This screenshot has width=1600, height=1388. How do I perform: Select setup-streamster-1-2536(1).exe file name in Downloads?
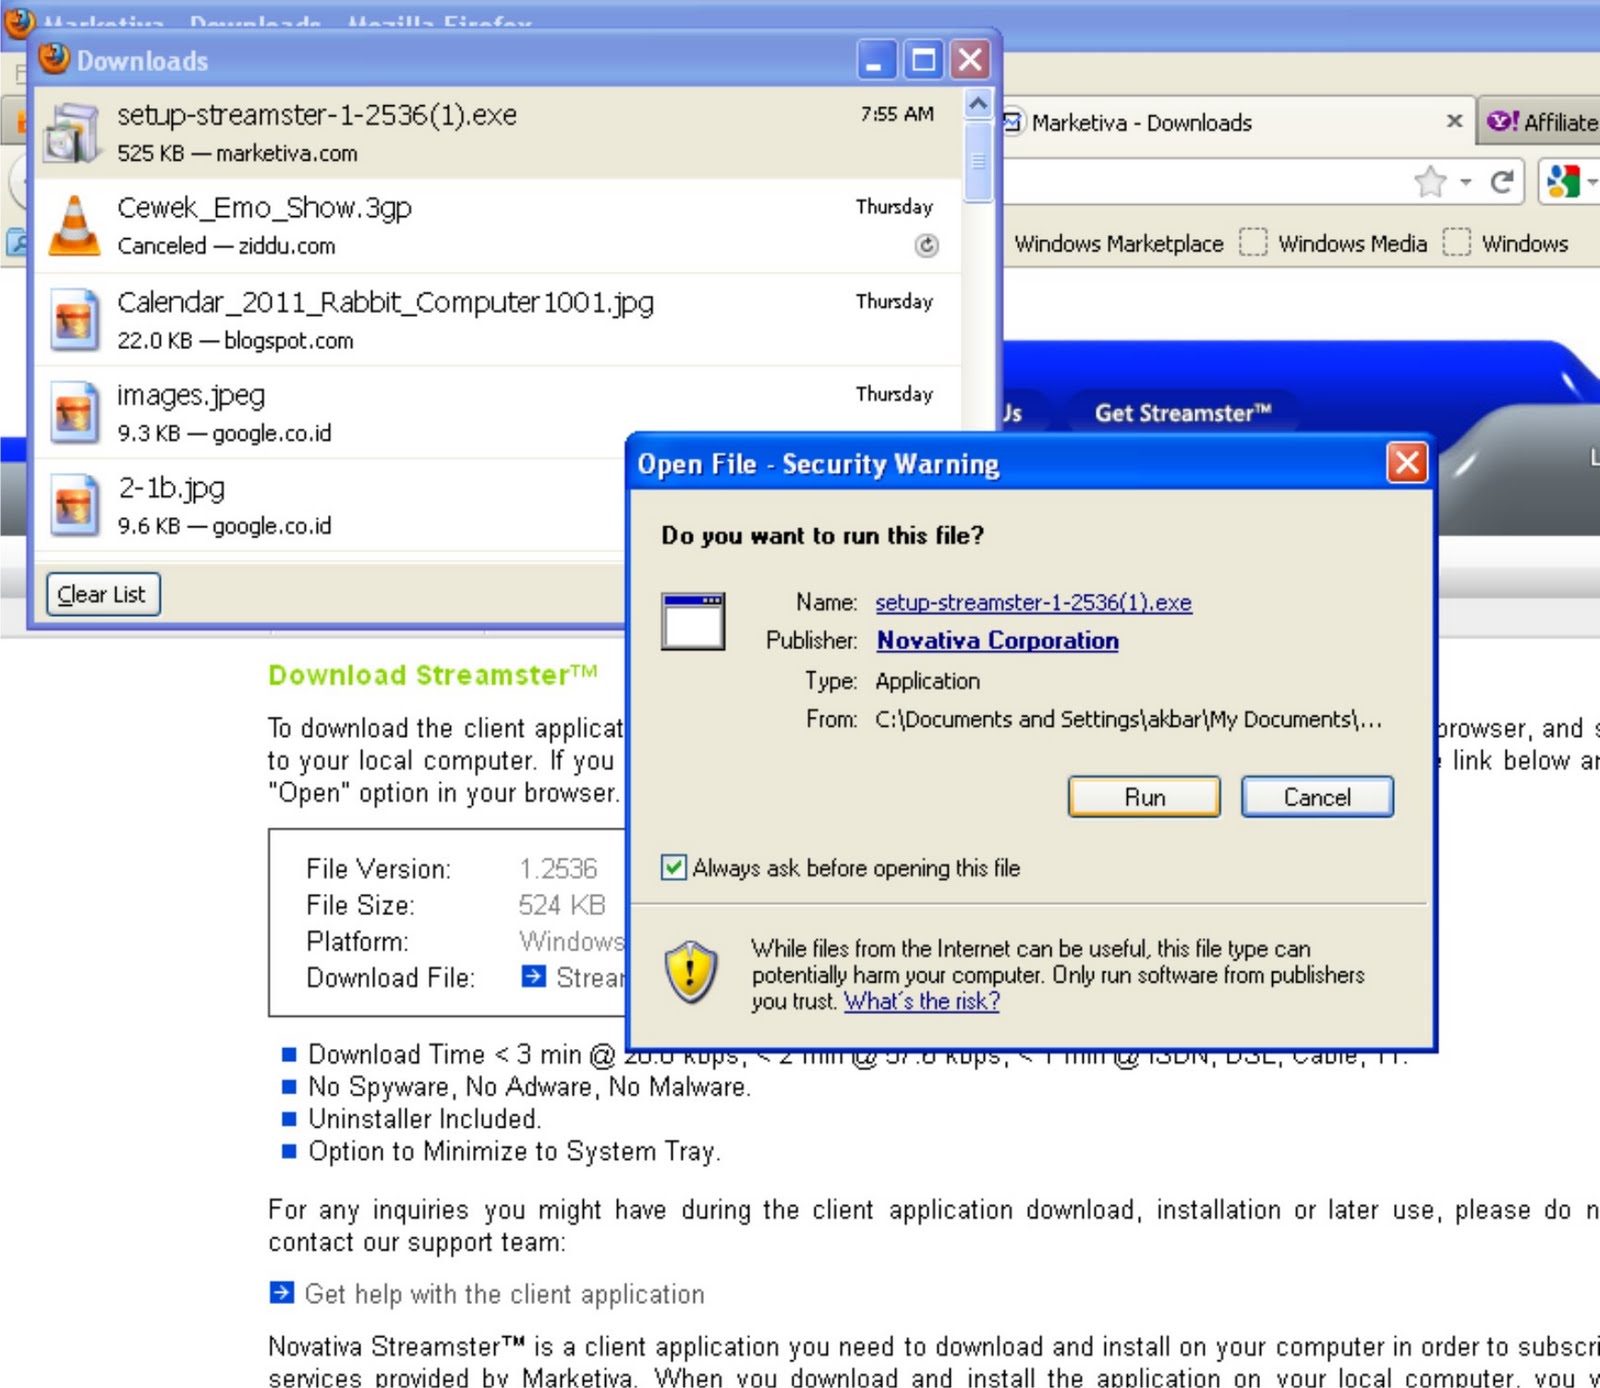pyautogui.click(x=317, y=115)
